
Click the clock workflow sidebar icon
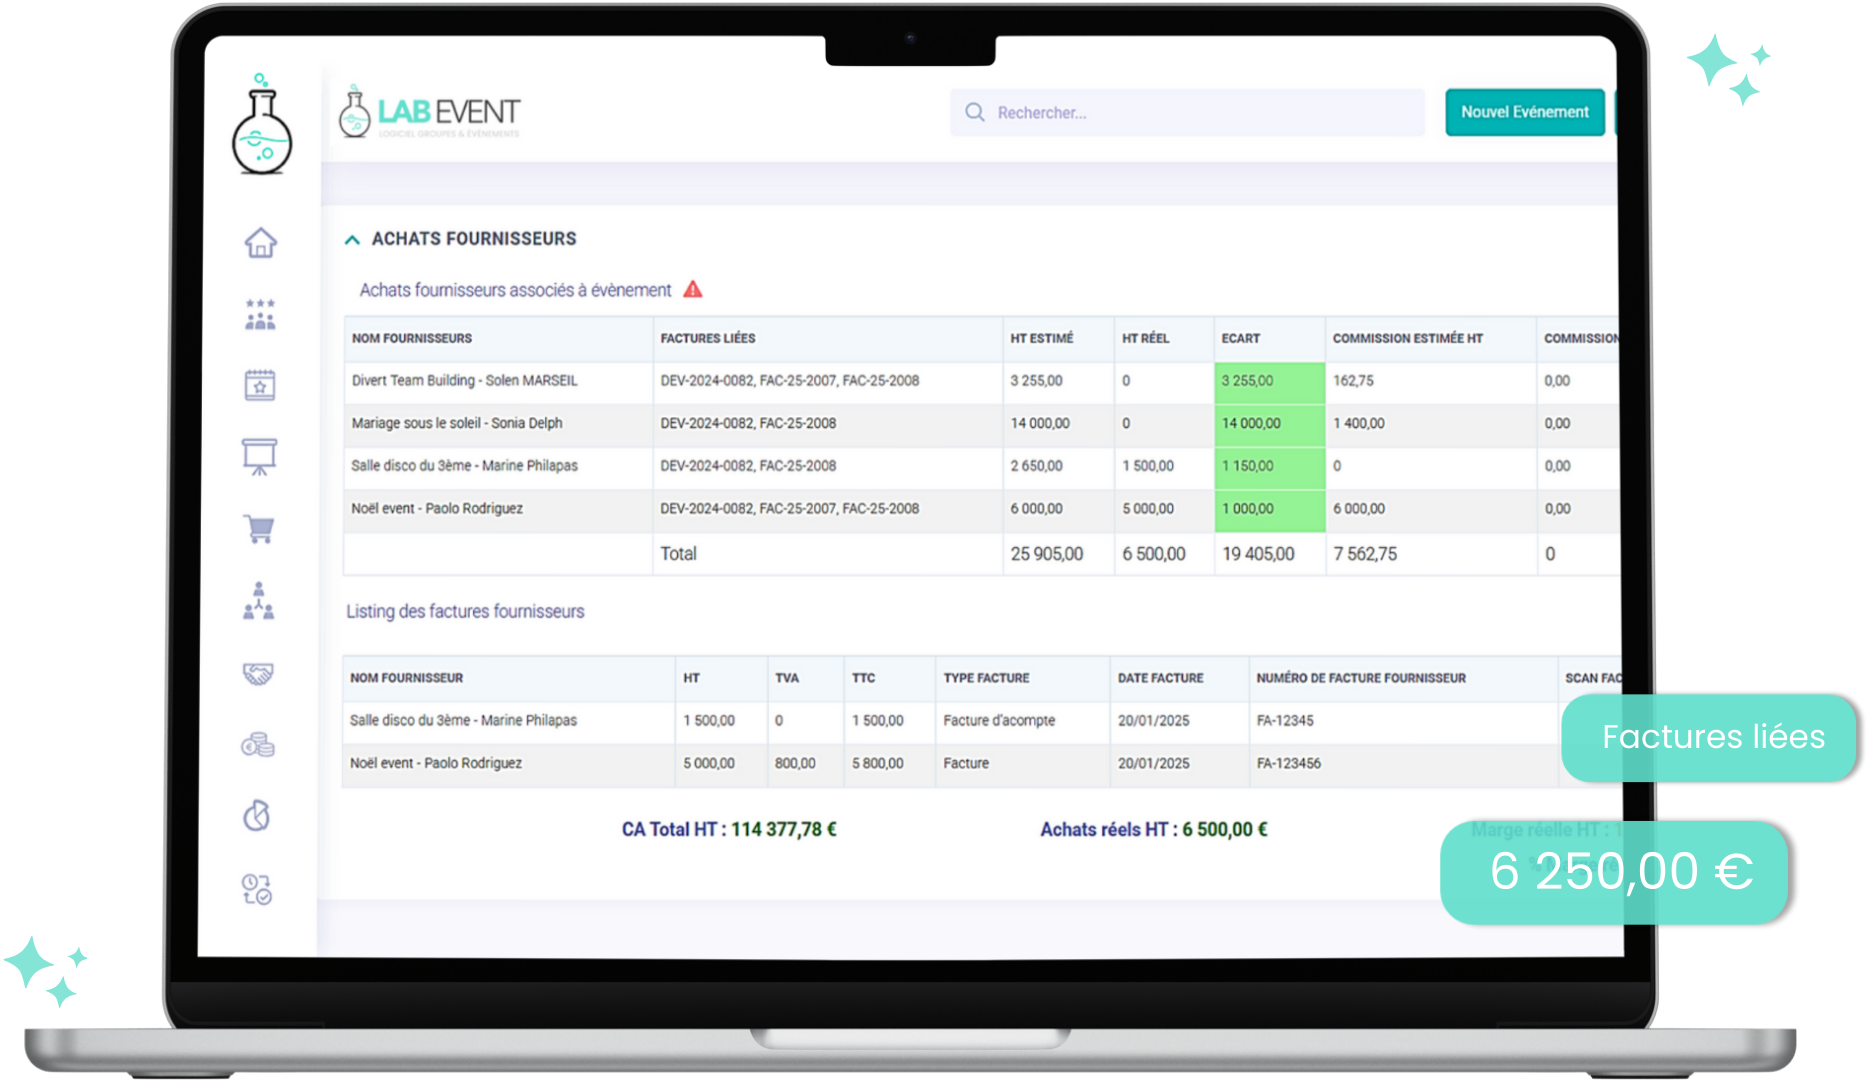point(257,888)
